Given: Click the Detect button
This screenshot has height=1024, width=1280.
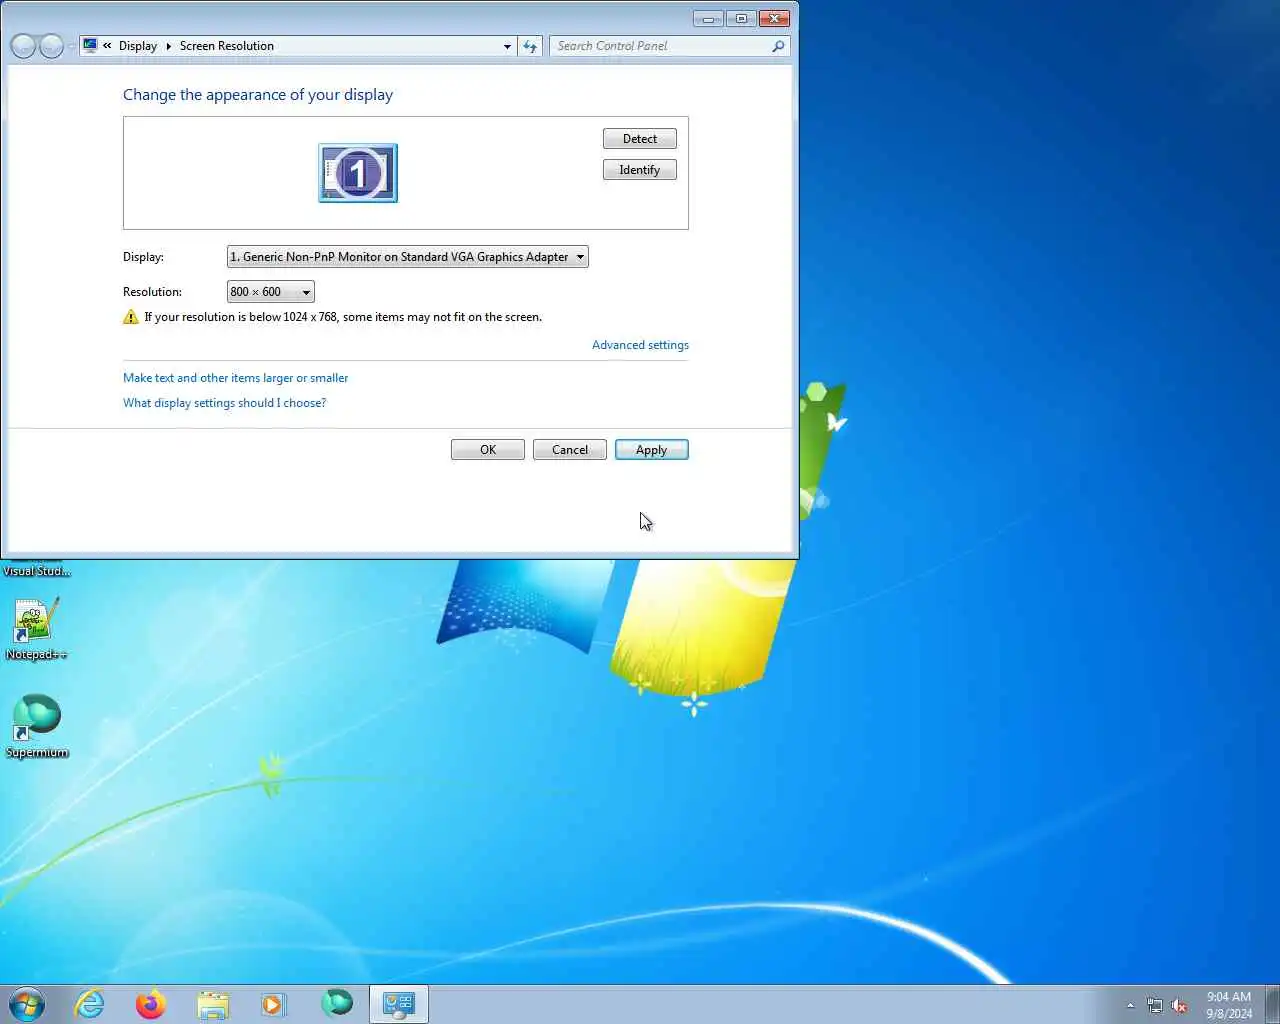Looking at the screenshot, I should (x=640, y=139).
